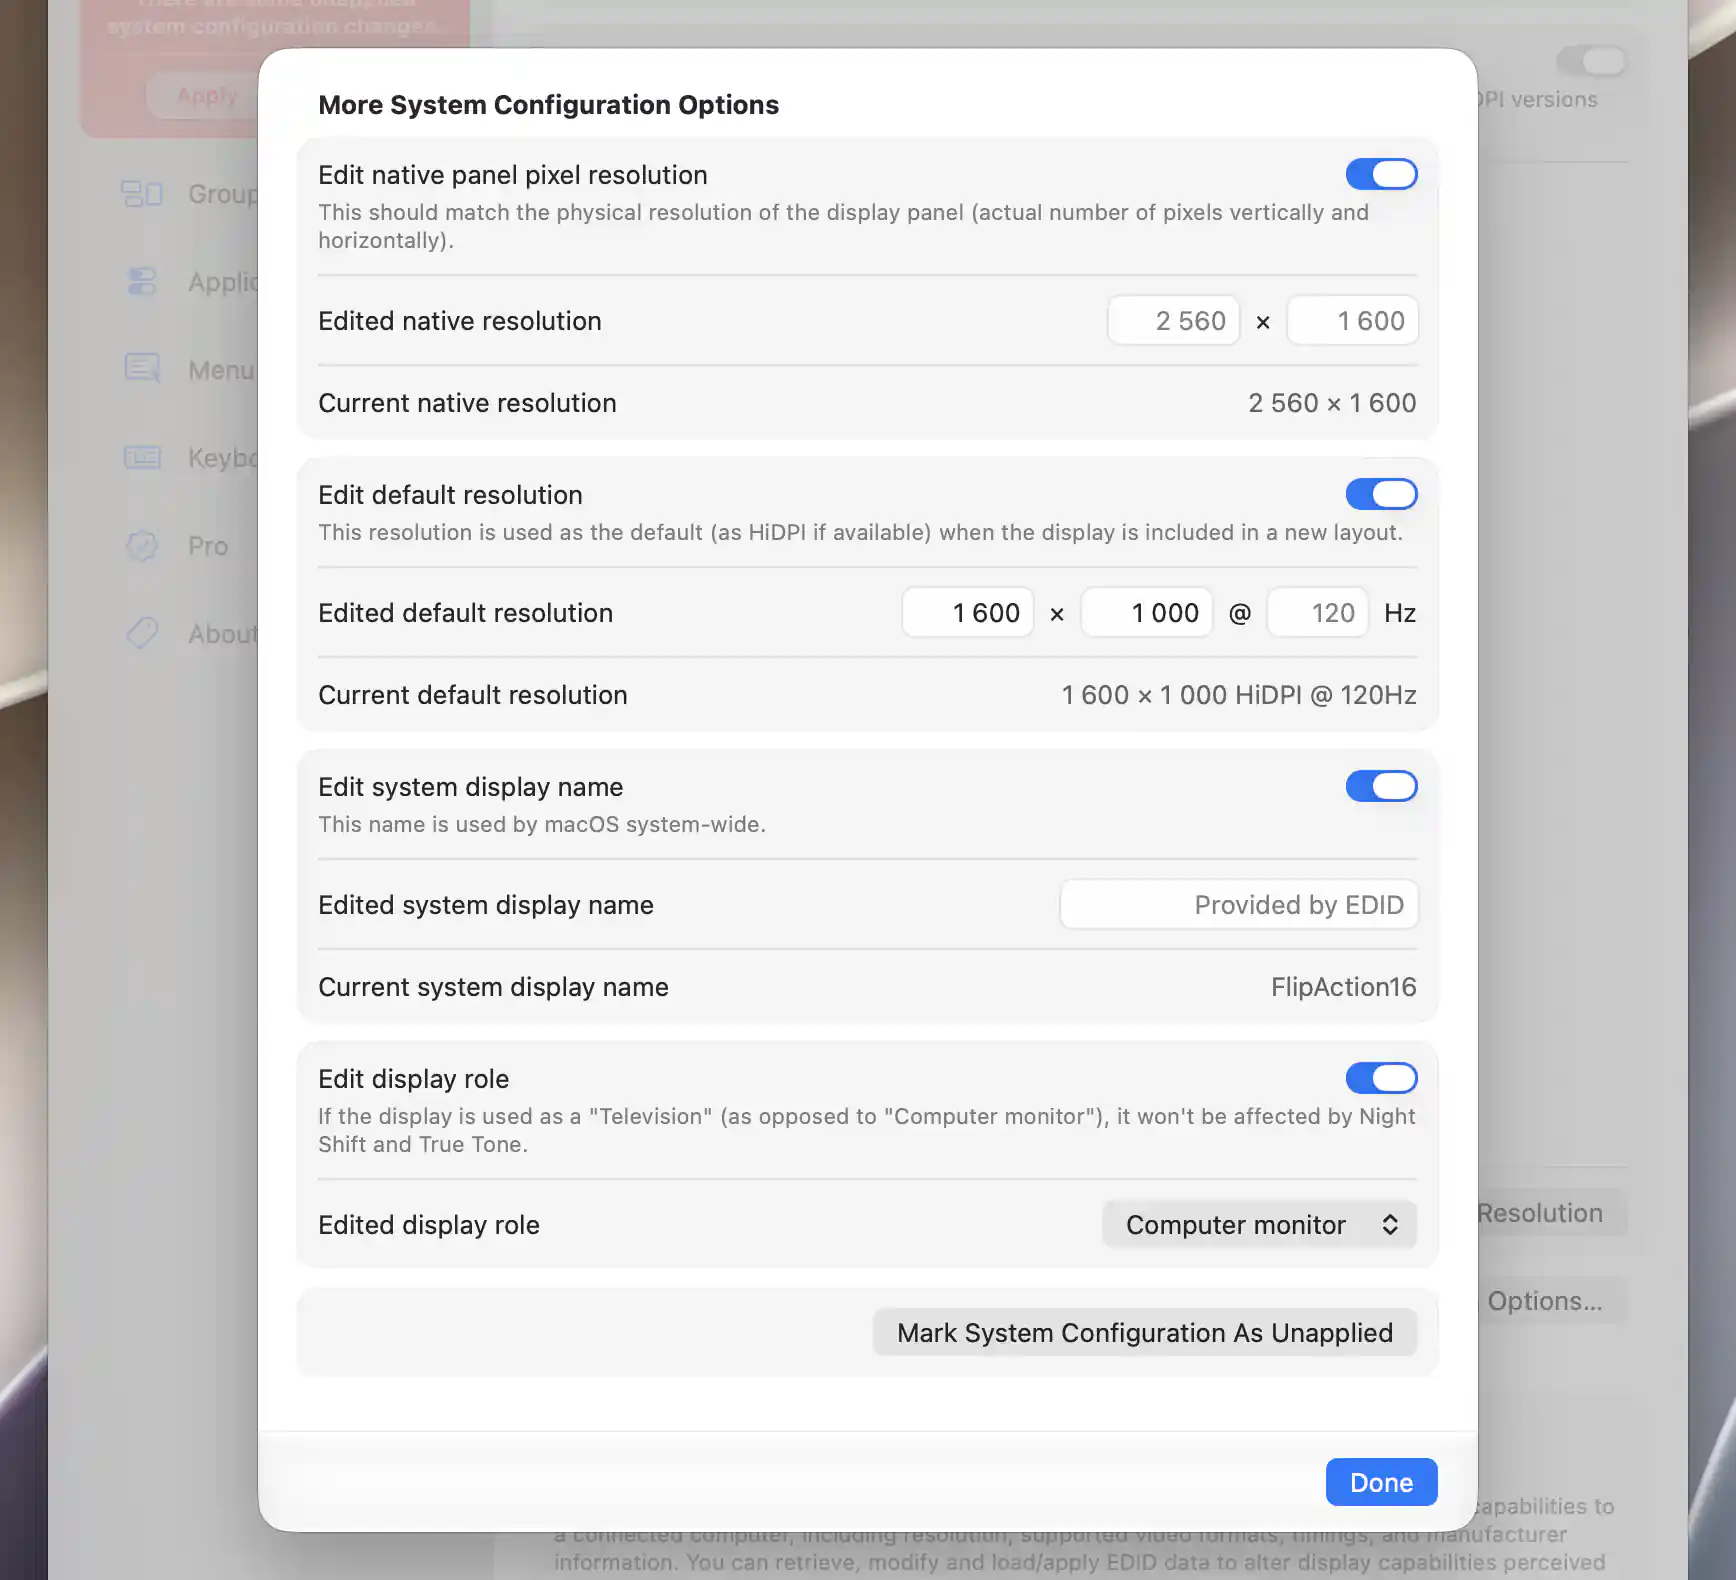Image resolution: width=1736 pixels, height=1580 pixels.
Task: Click the More System Configuration Options heading
Action: (548, 105)
